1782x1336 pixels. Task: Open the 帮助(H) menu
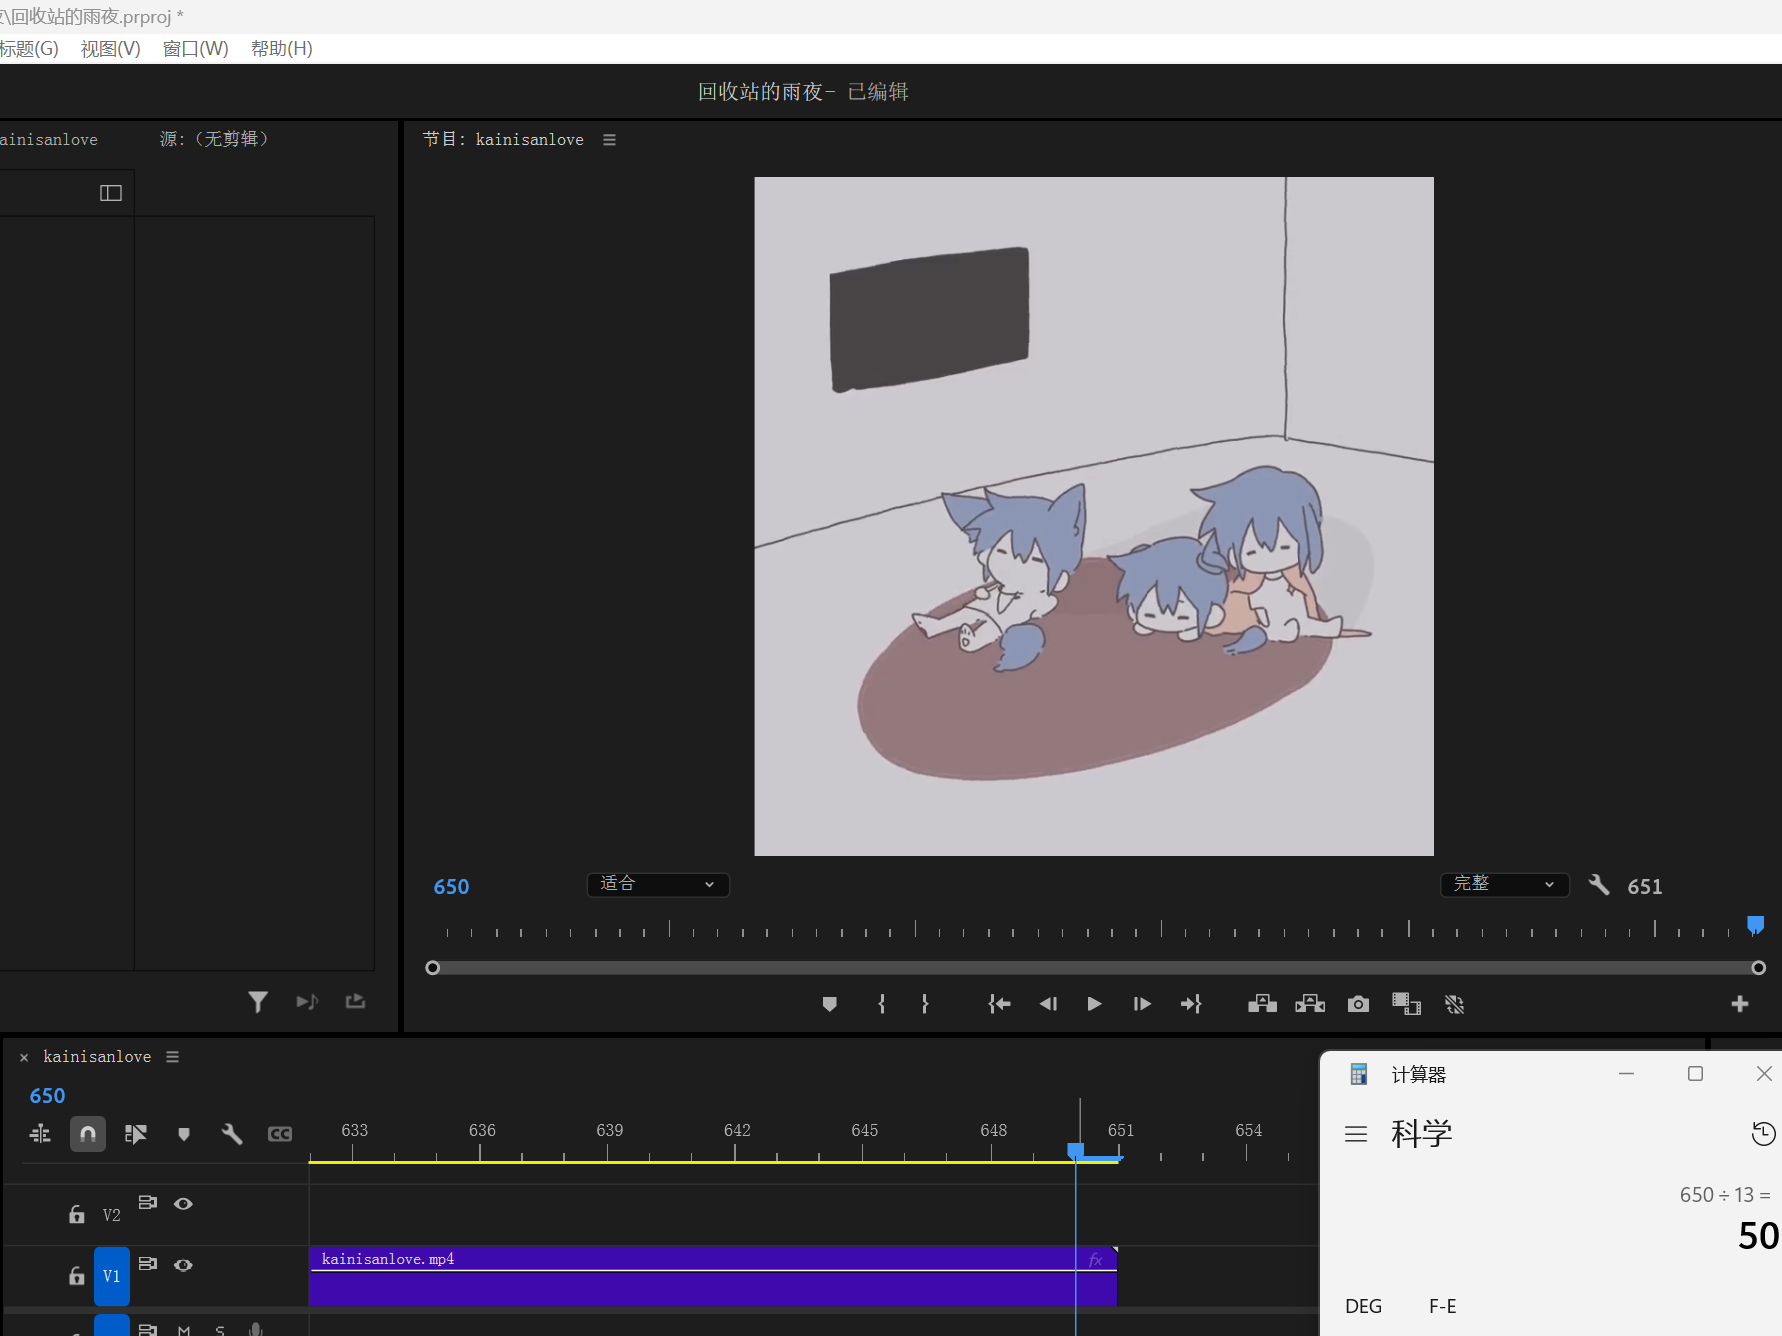(281, 49)
